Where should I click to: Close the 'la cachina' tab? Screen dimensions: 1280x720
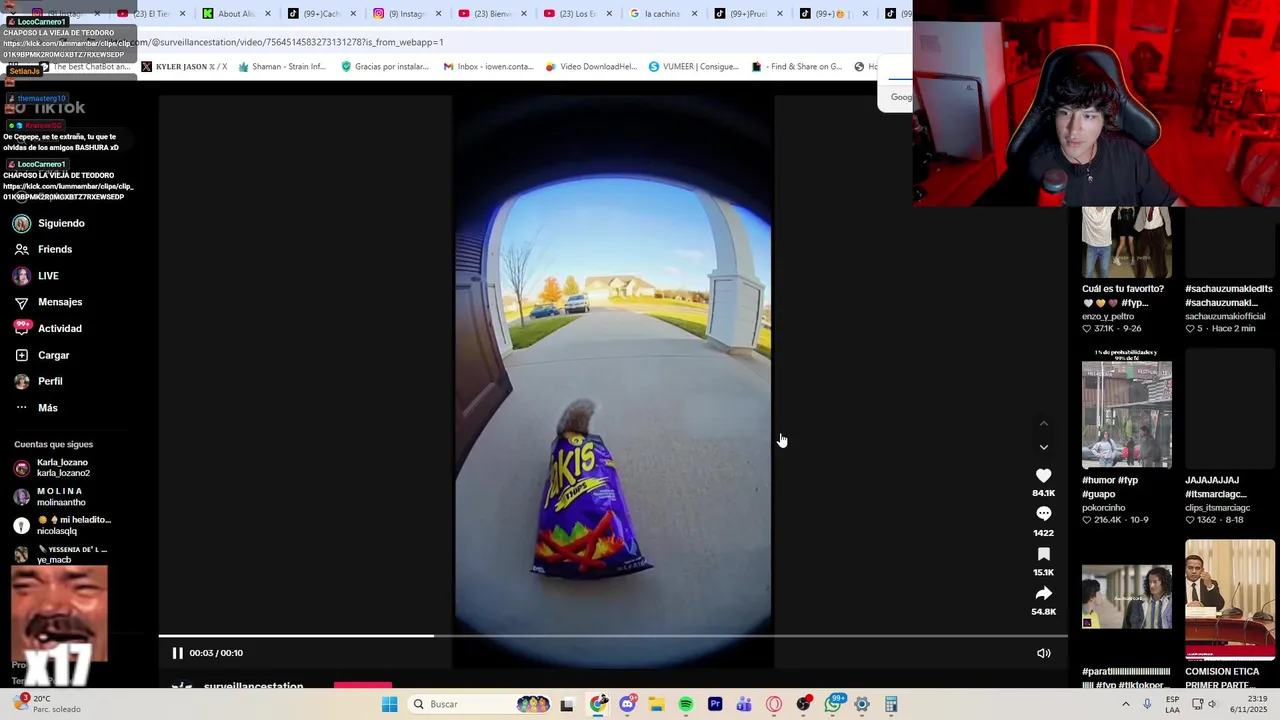694,14
